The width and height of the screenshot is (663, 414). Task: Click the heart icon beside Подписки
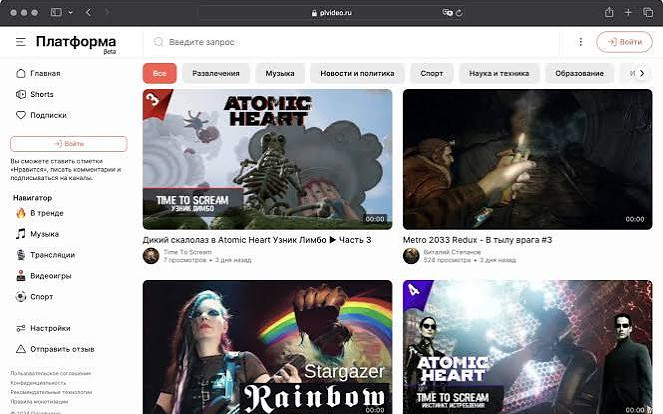[x=21, y=115]
